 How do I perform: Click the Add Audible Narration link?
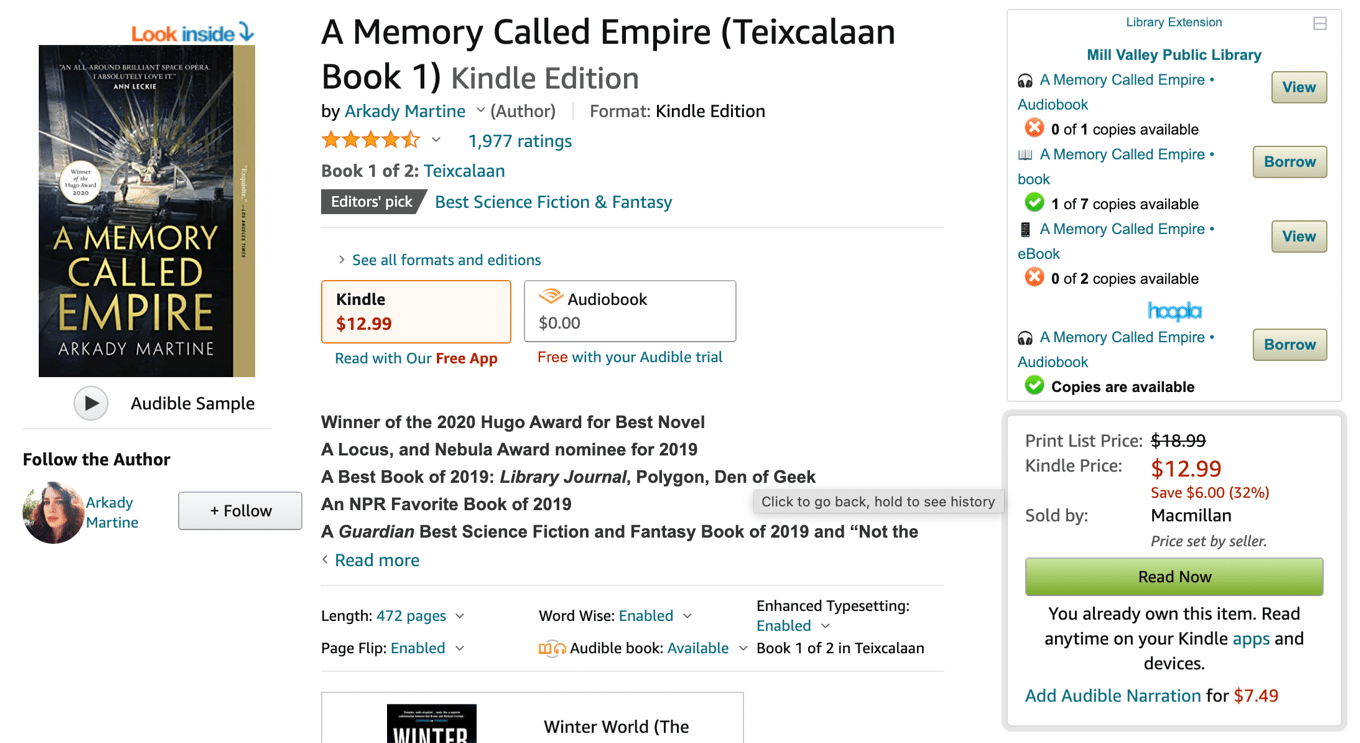1113,696
